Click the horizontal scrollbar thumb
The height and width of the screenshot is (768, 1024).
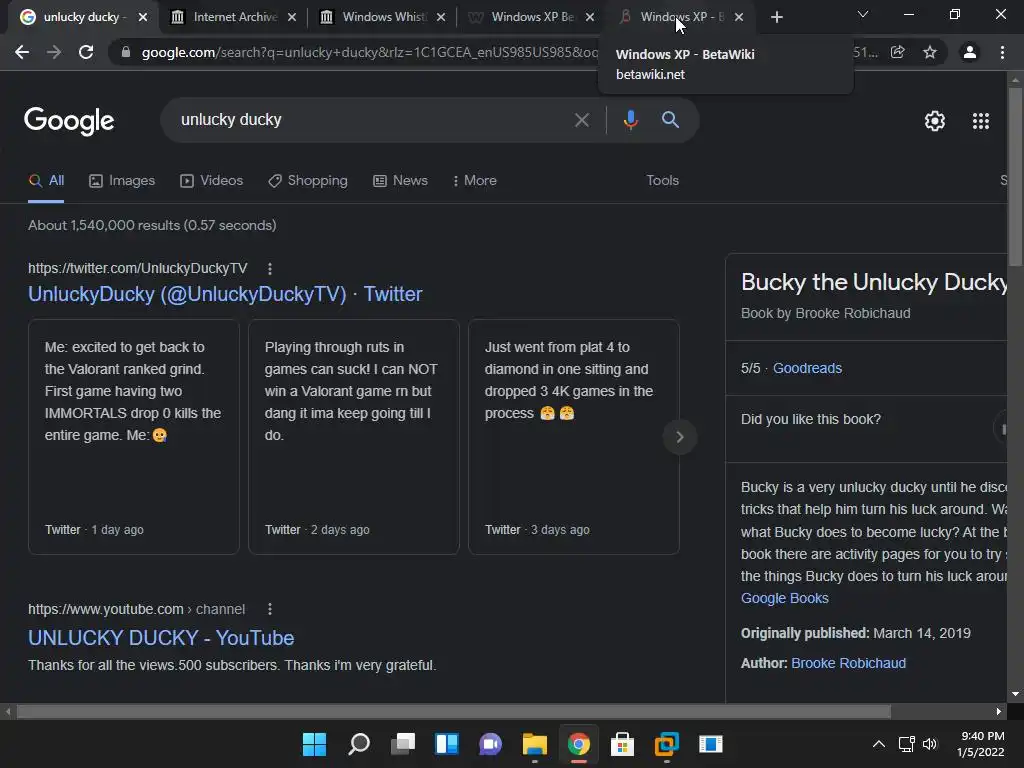pos(454,711)
